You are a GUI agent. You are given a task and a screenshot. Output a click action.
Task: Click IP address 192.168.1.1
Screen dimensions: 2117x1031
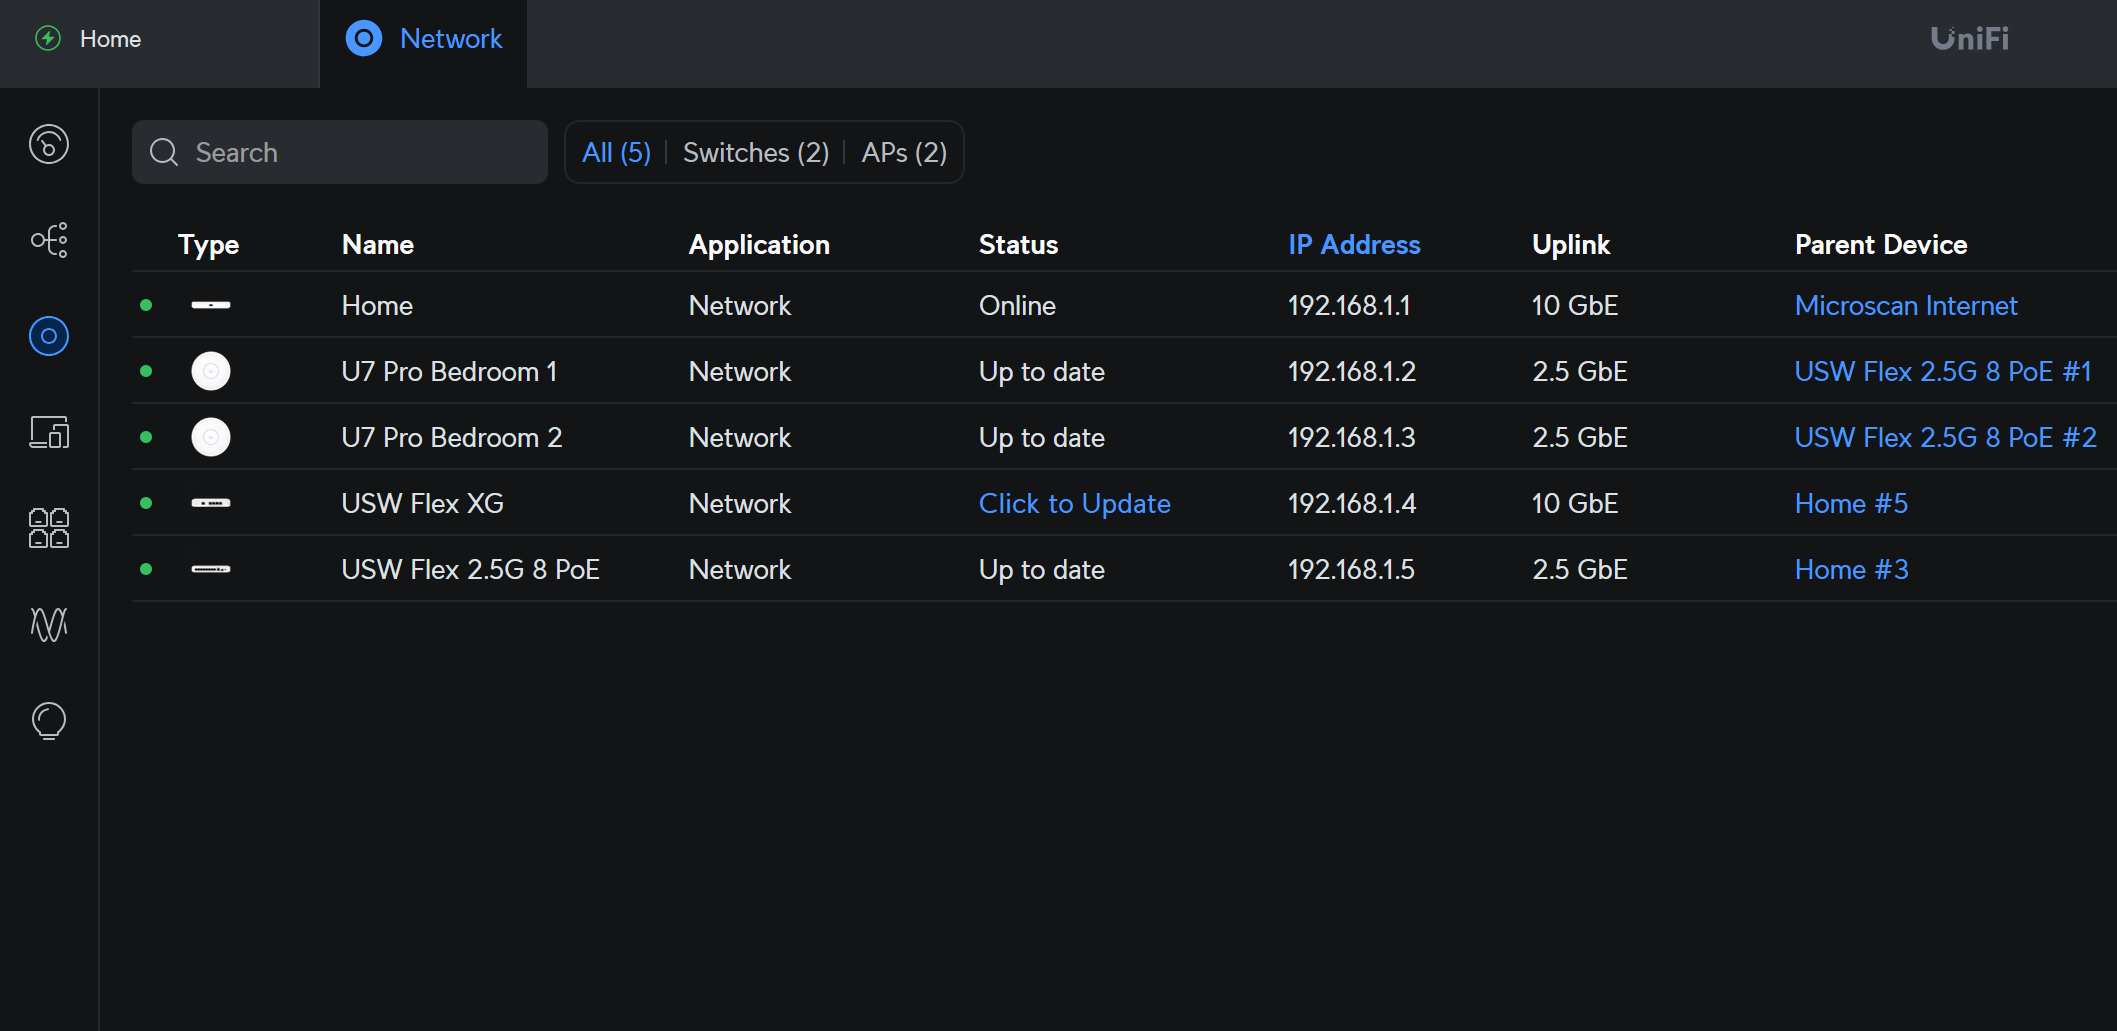[x=1349, y=305]
